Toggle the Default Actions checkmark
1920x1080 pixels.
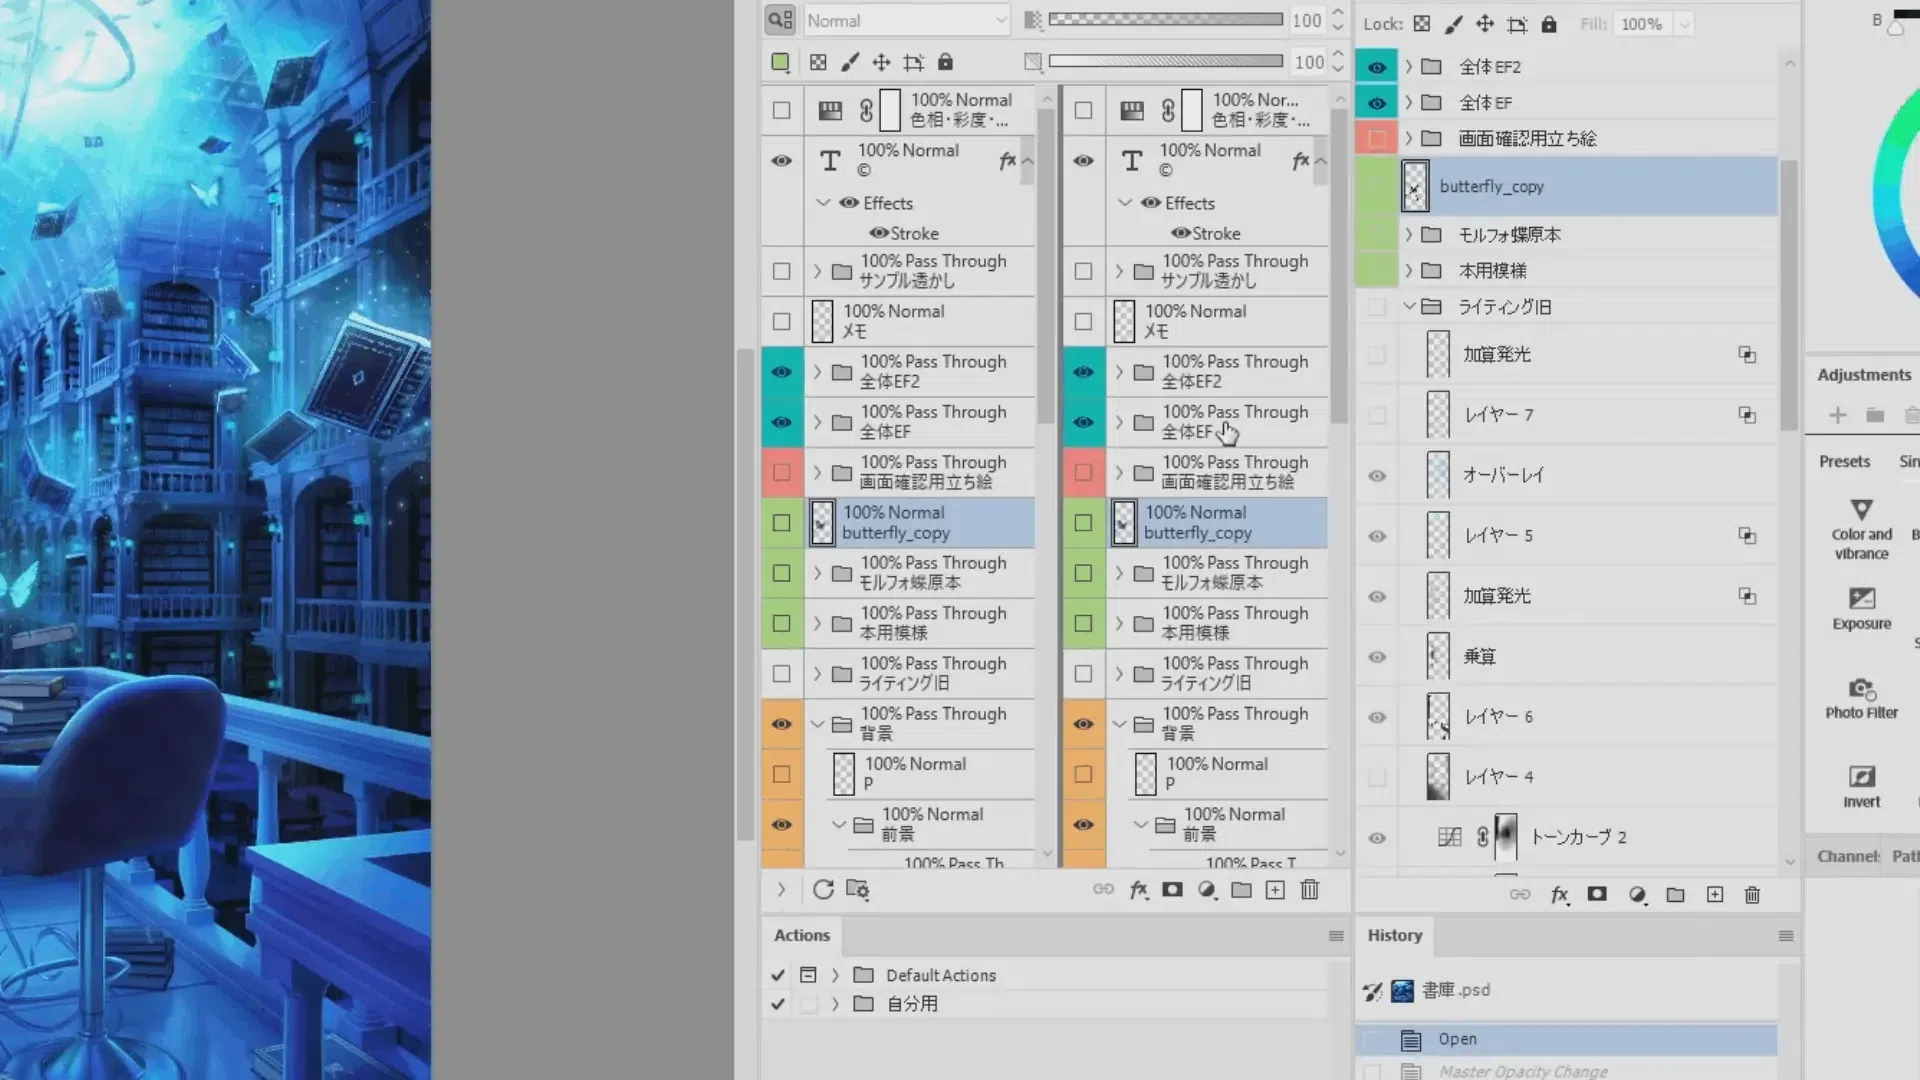click(x=778, y=975)
